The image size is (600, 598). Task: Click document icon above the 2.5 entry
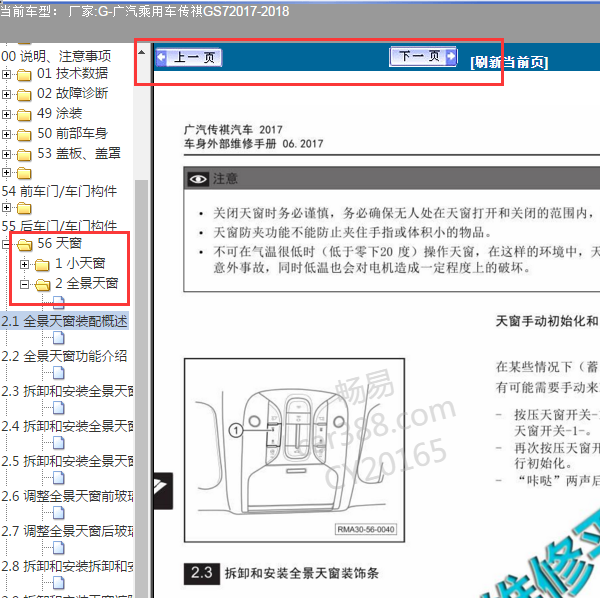(59, 443)
